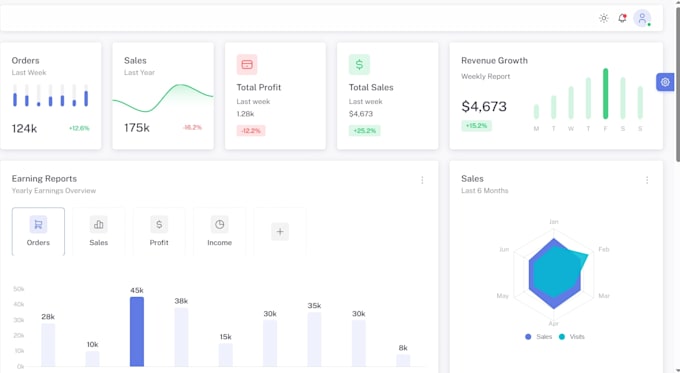The image size is (680, 373).
Task: Click the 15k bar in earnings chart
Action: (x=226, y=355)
